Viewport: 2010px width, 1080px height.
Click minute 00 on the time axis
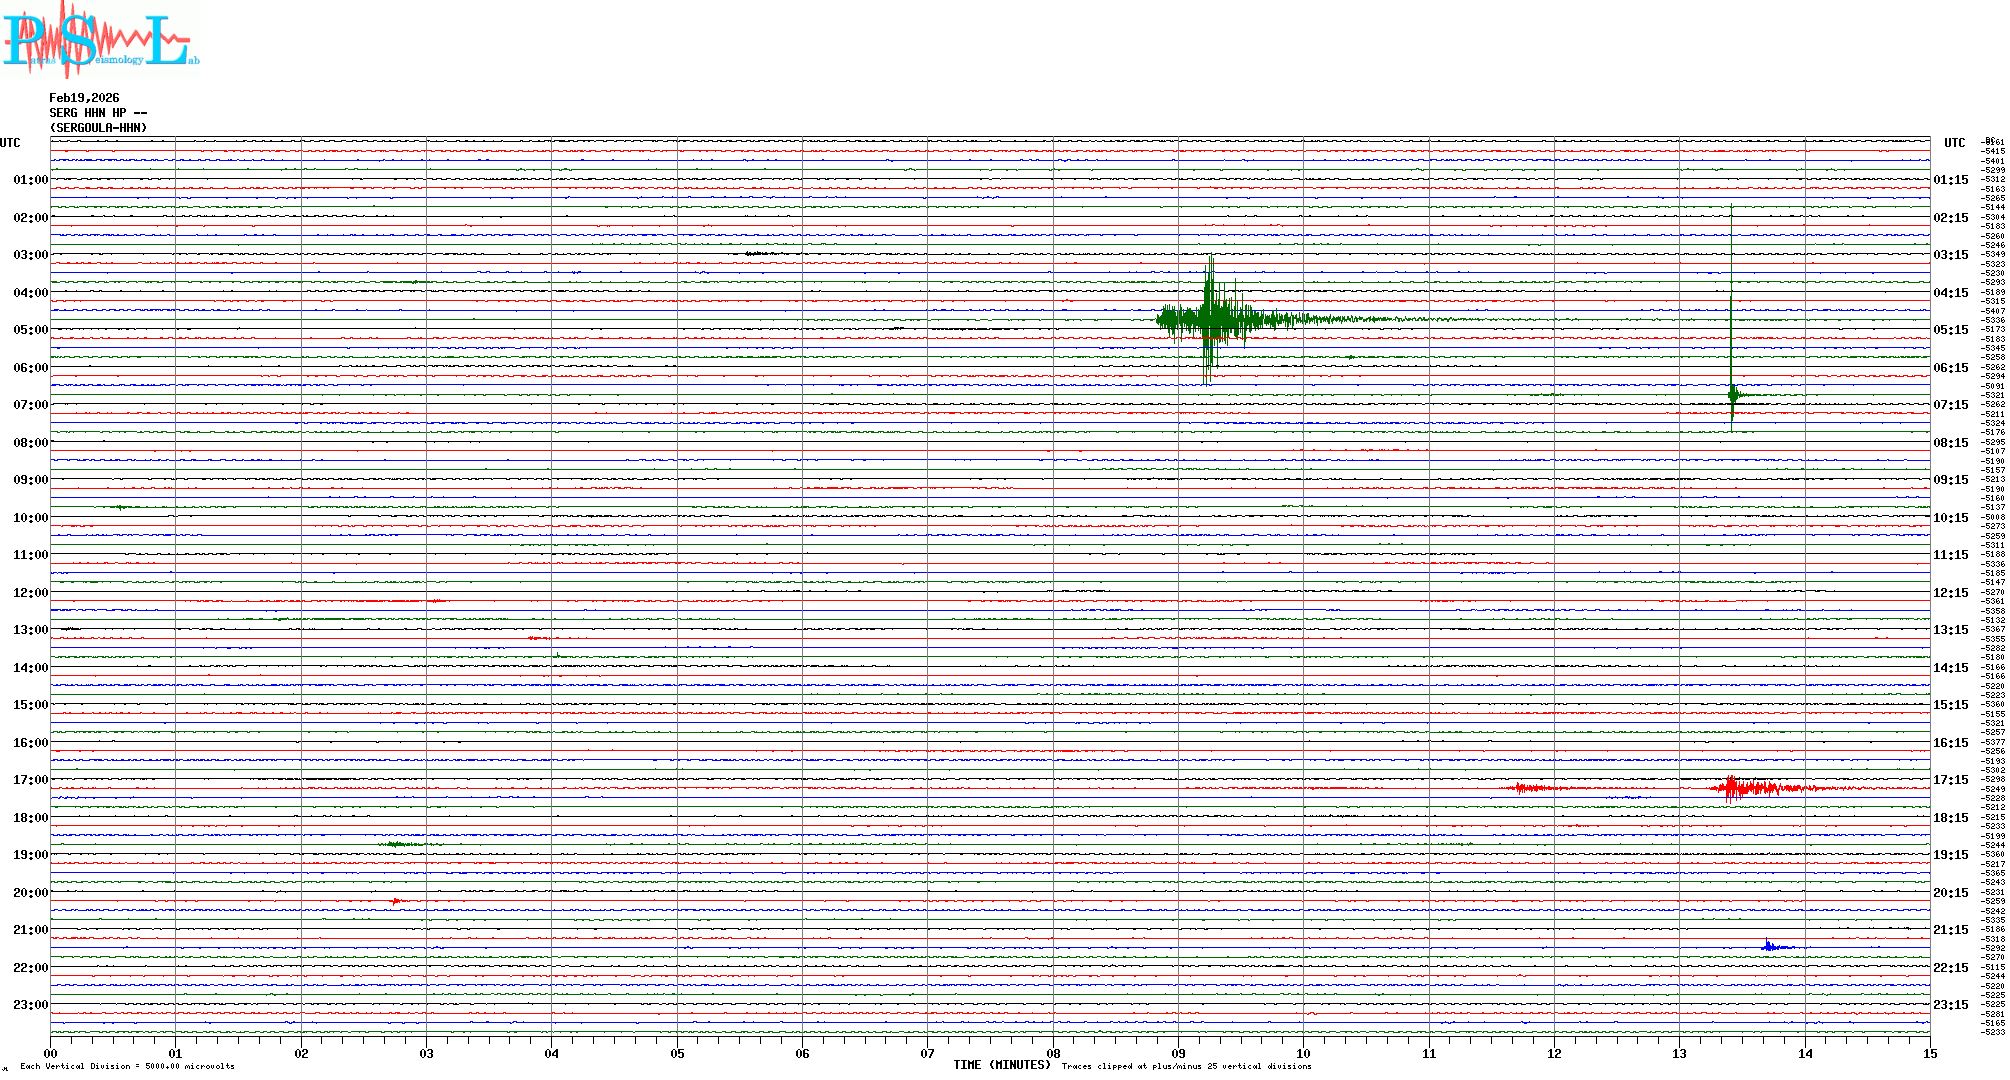click(51, 1053)
